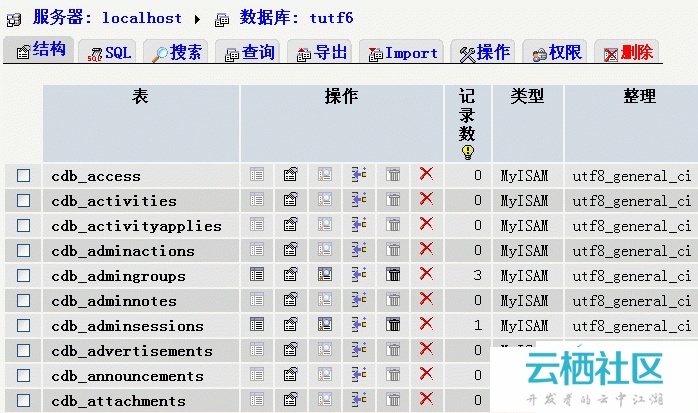The height and width of the screenshot is (413, 698).
Task: Drop table red X for cdb_activities
Action: point(426,198)
